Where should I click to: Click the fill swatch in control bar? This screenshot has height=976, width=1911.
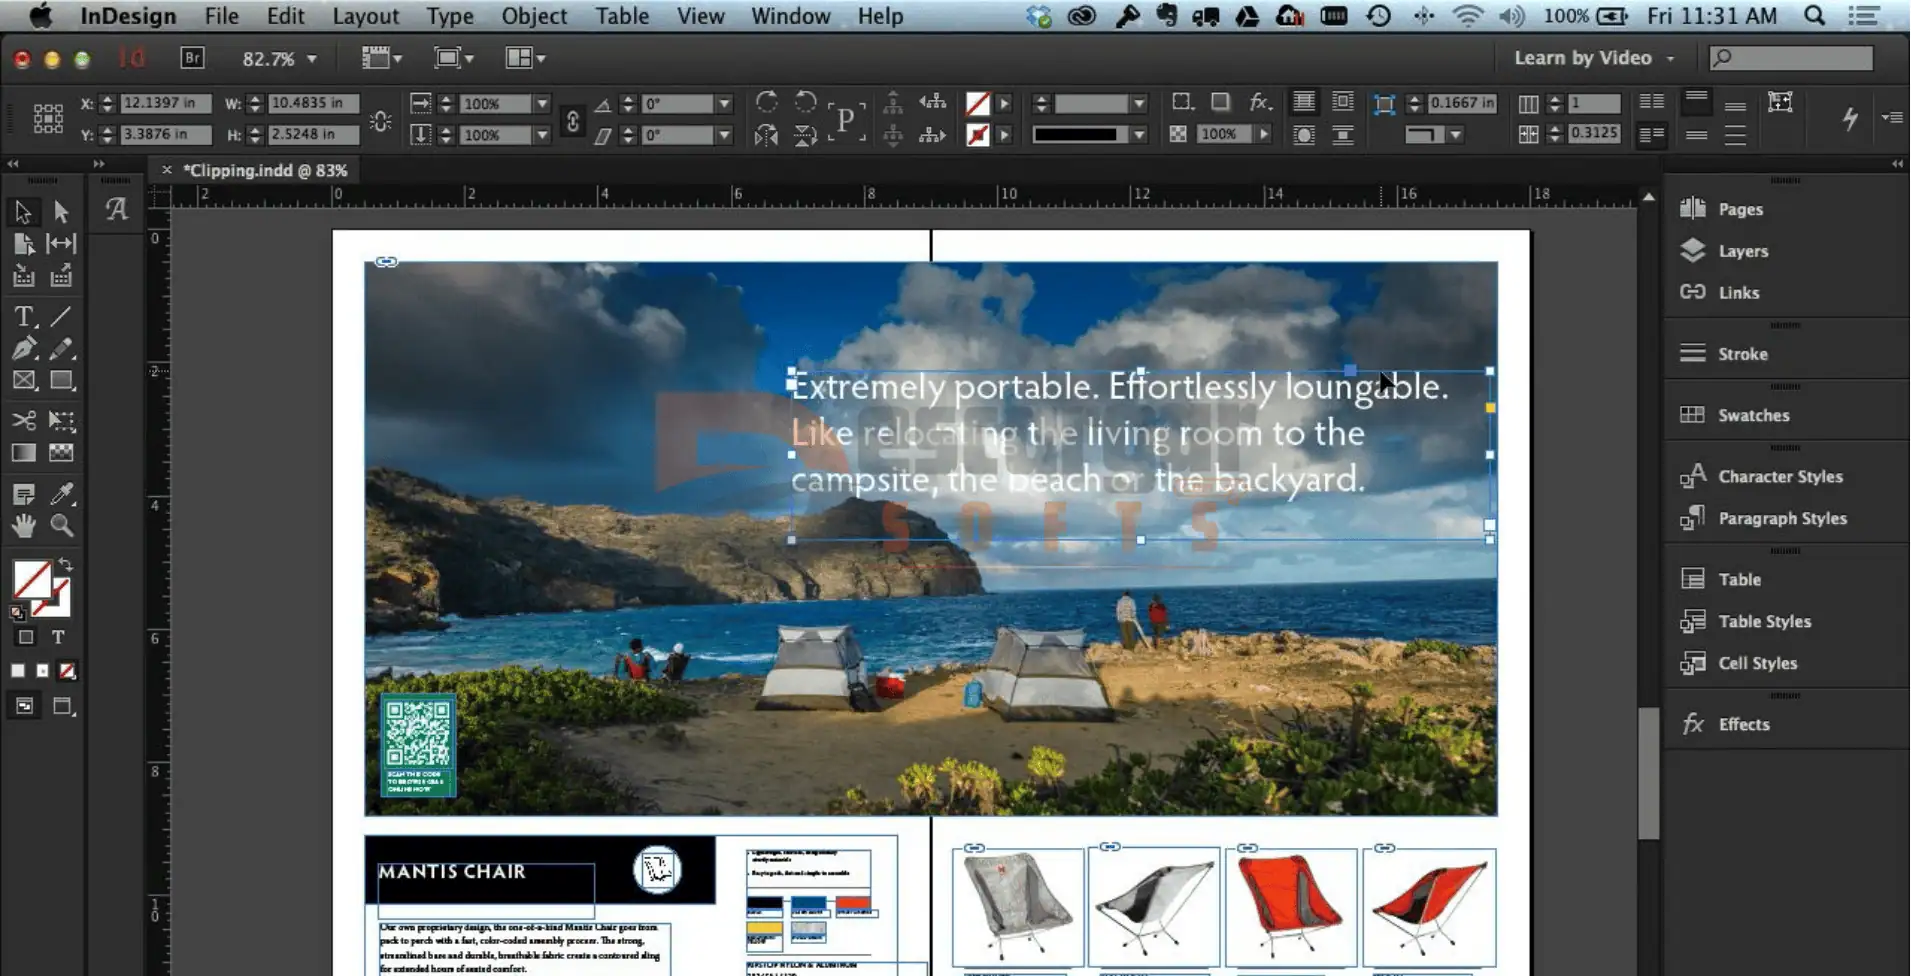click(x=978, y=103)
